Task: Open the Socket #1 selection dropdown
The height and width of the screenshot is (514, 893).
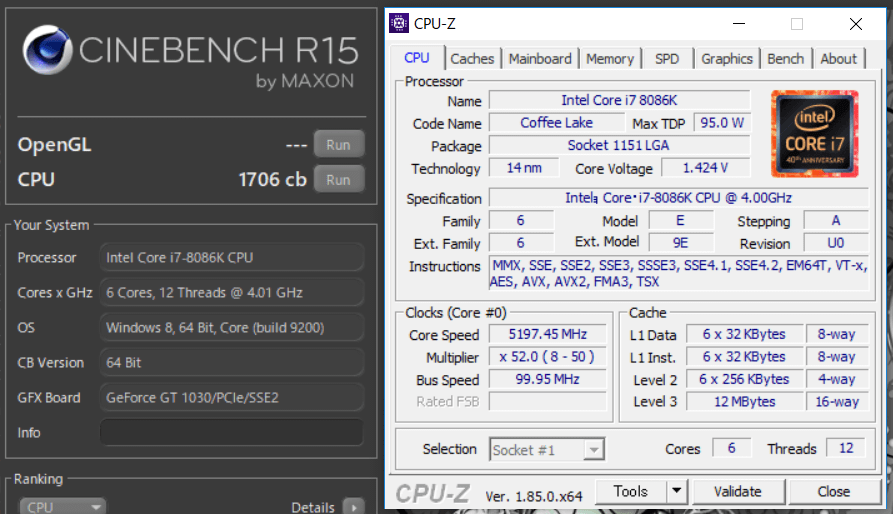Action: [547, 450]
